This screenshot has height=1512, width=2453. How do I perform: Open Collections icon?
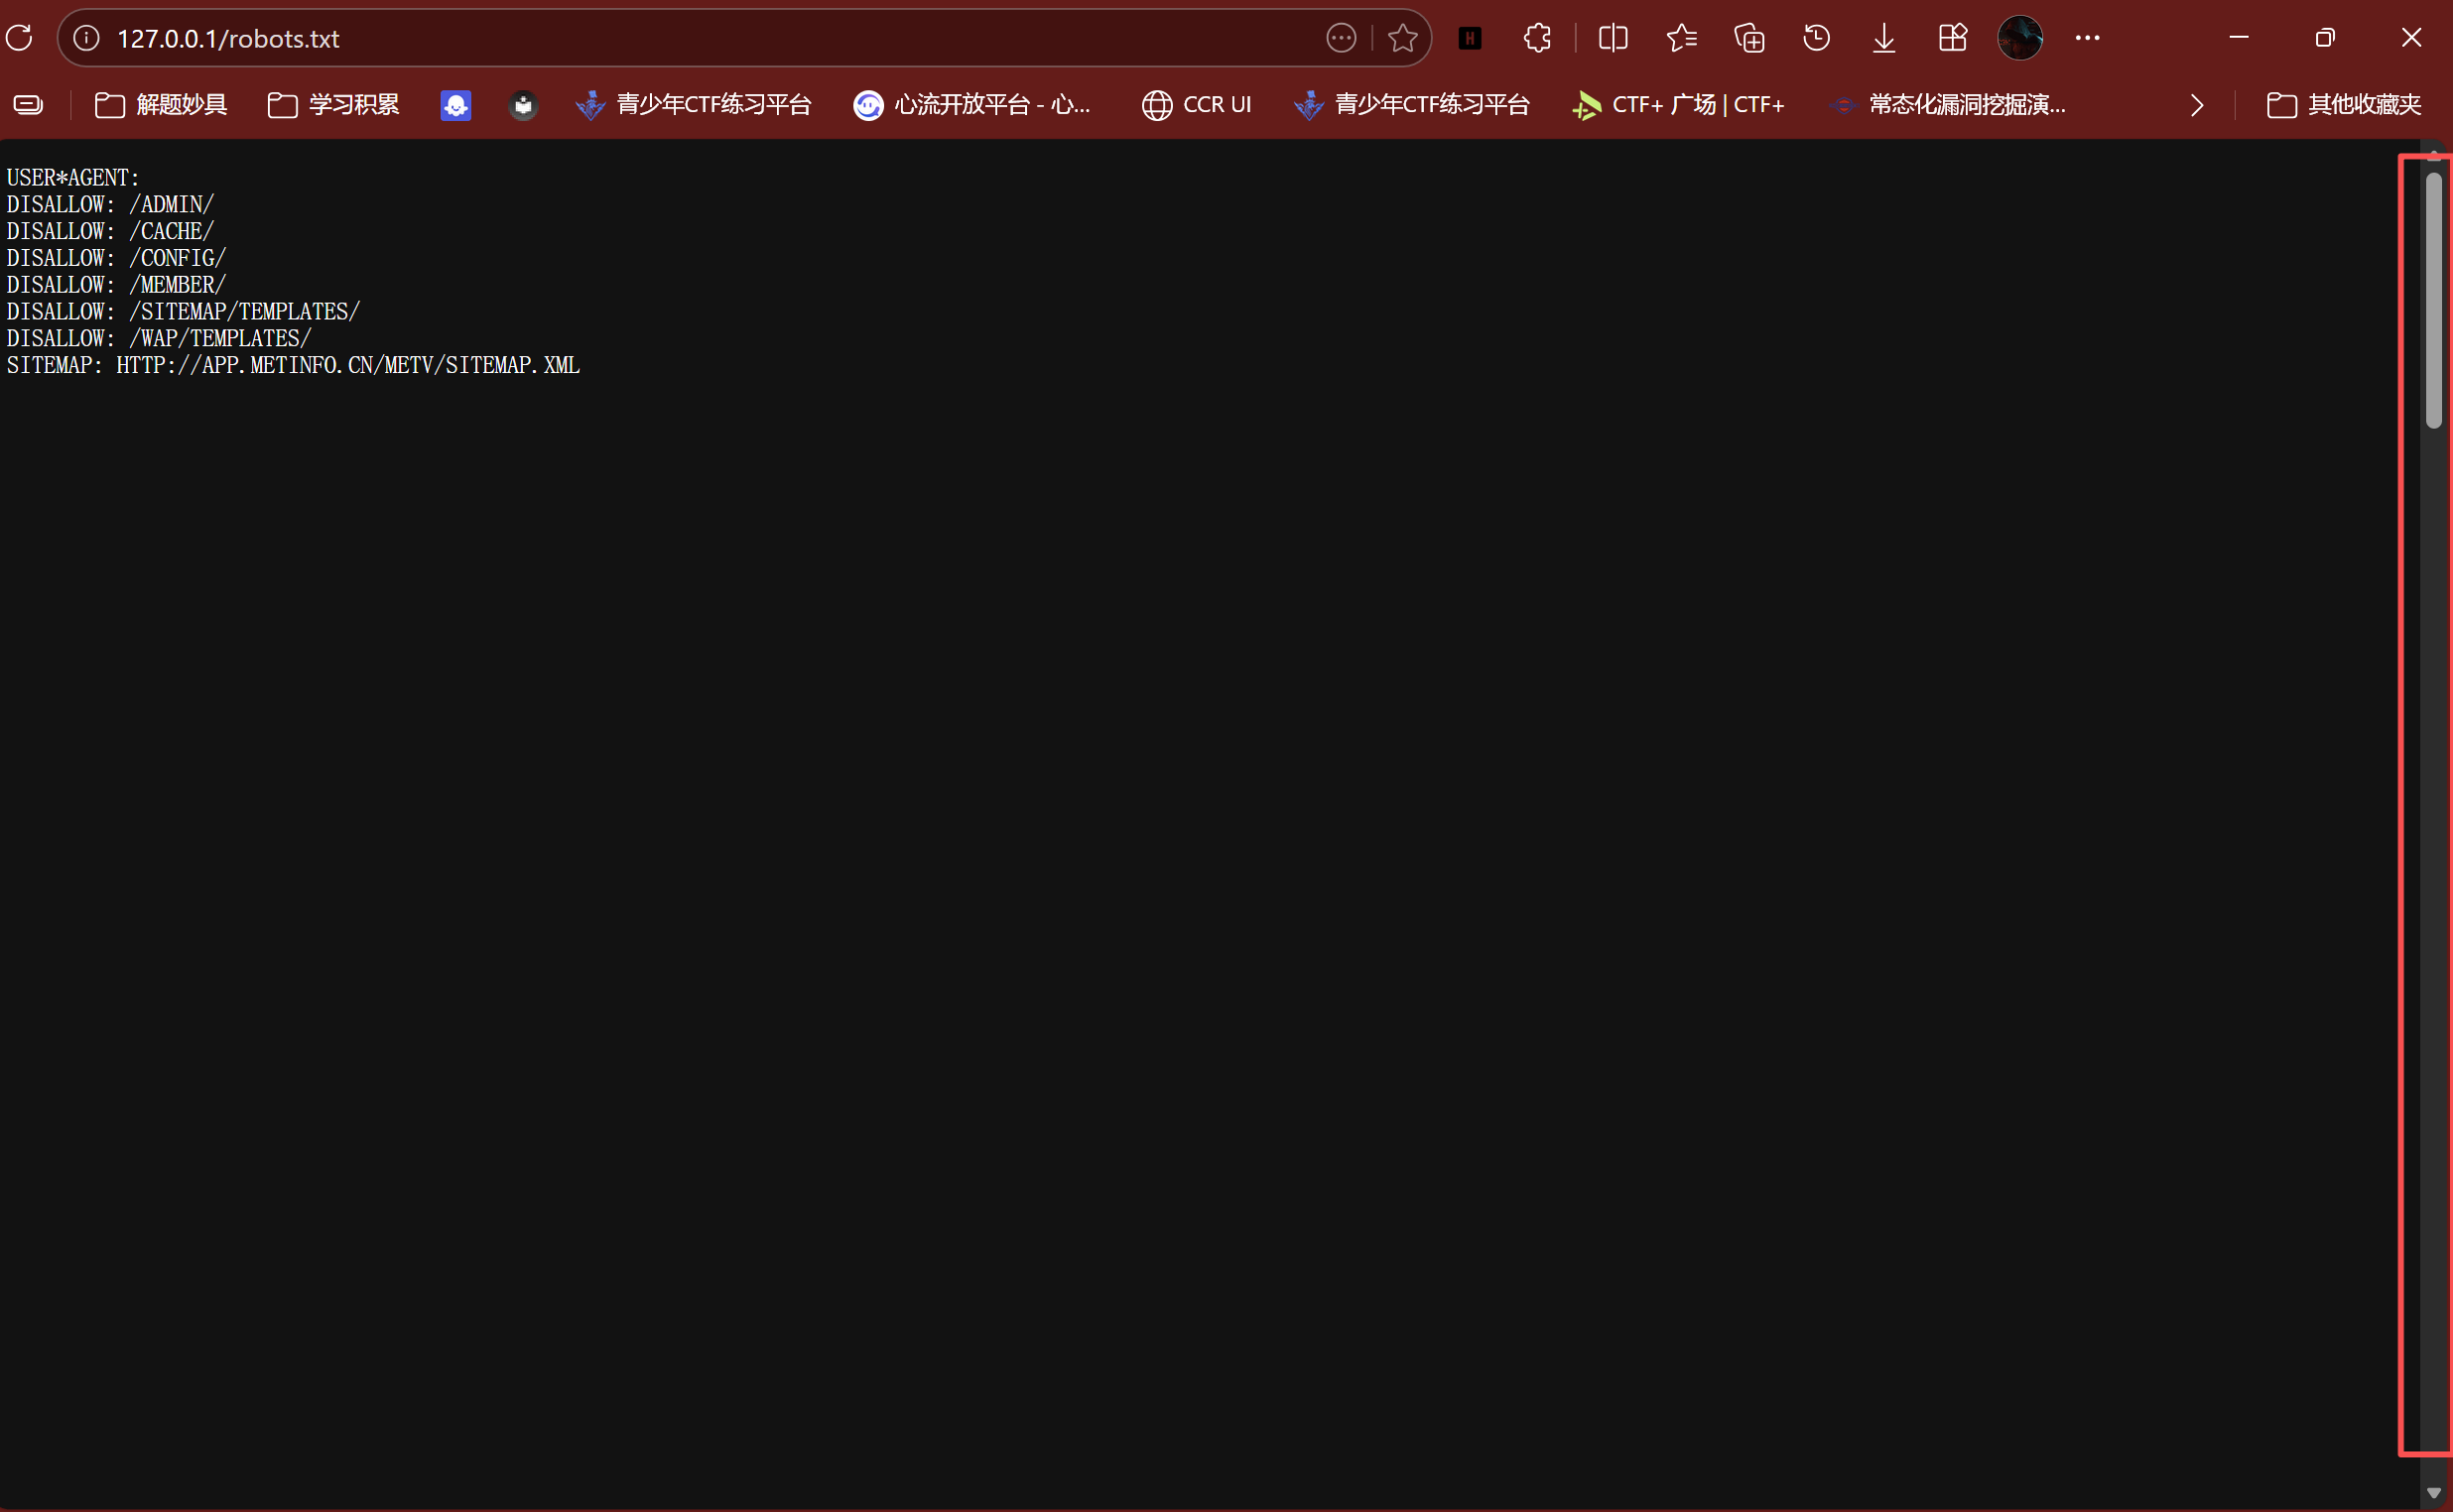[x=1749, y=38]
